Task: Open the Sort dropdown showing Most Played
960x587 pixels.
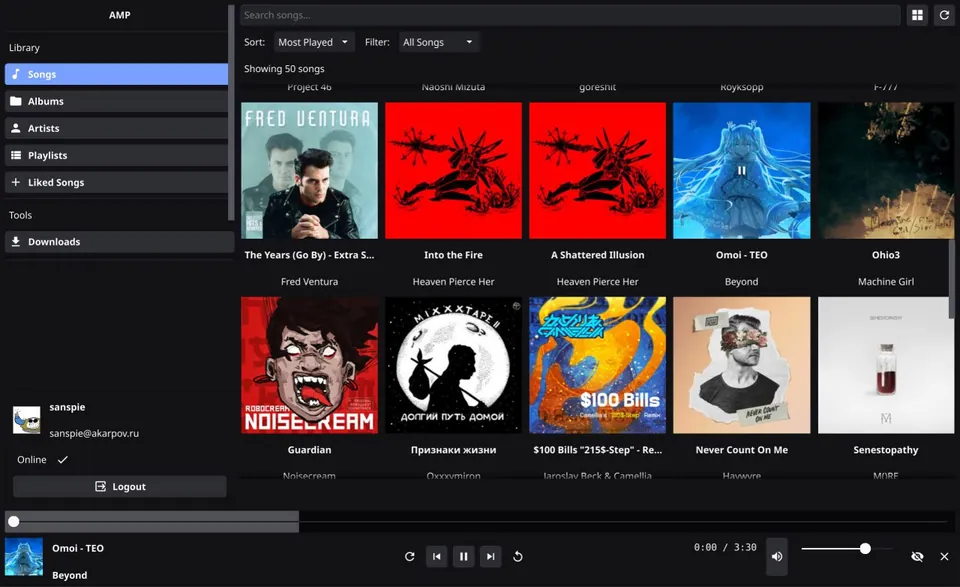Action: [313, 42]
